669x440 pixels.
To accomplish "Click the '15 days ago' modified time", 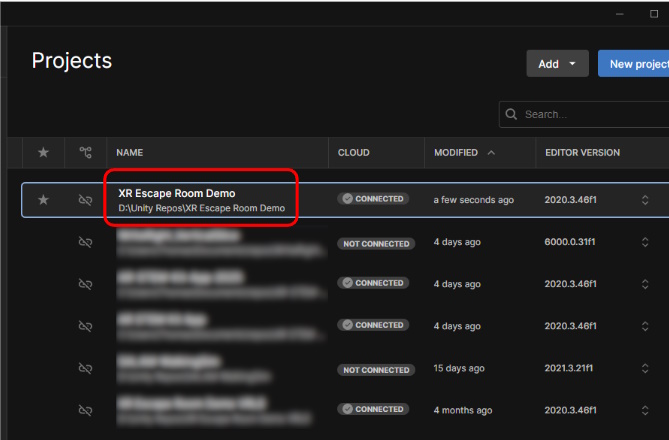I will coord(459,368).
